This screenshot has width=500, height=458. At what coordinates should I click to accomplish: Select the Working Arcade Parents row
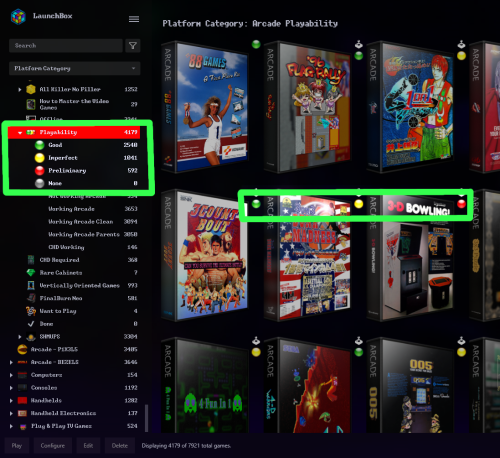tap(74, 234)
